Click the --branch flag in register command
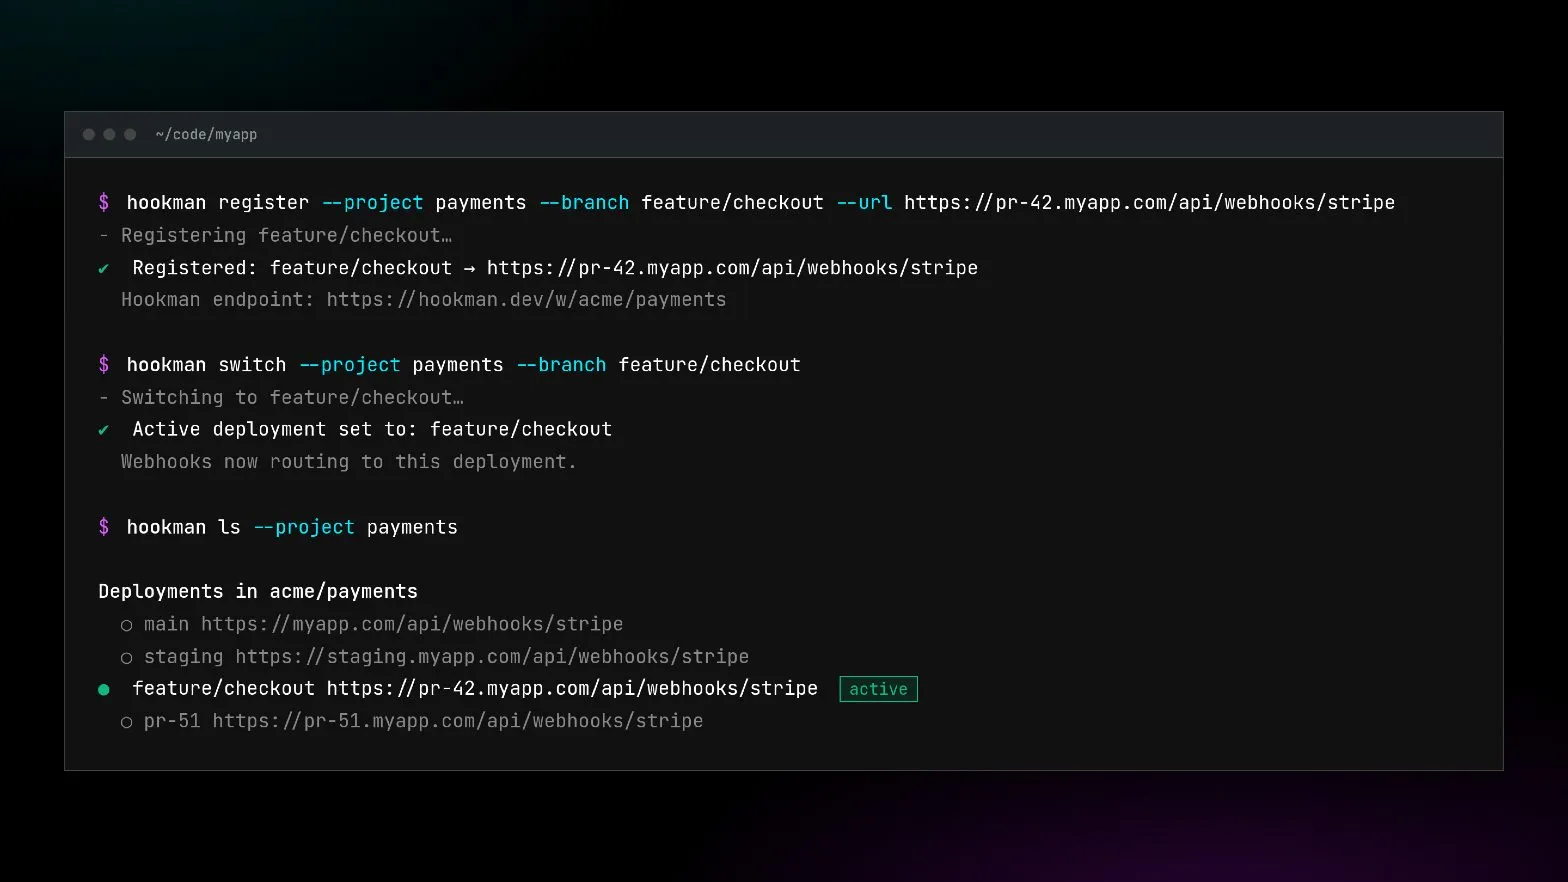1568x882 pixels. coord(584,202)
